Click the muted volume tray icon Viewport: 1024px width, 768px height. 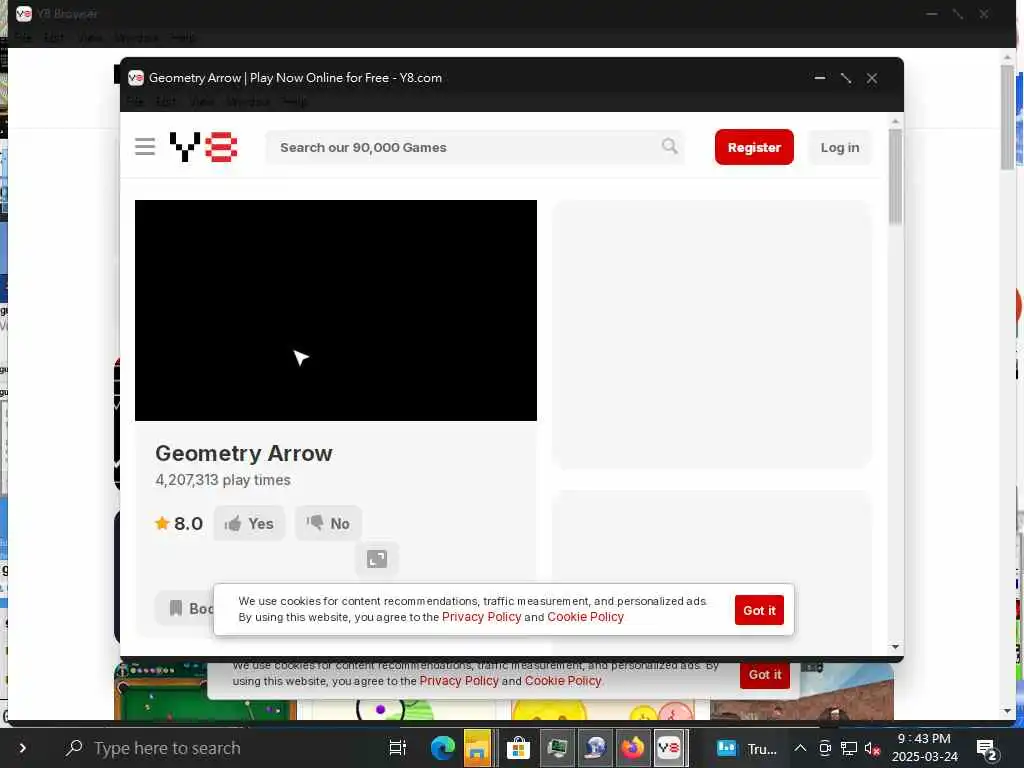tap(872, 748)
